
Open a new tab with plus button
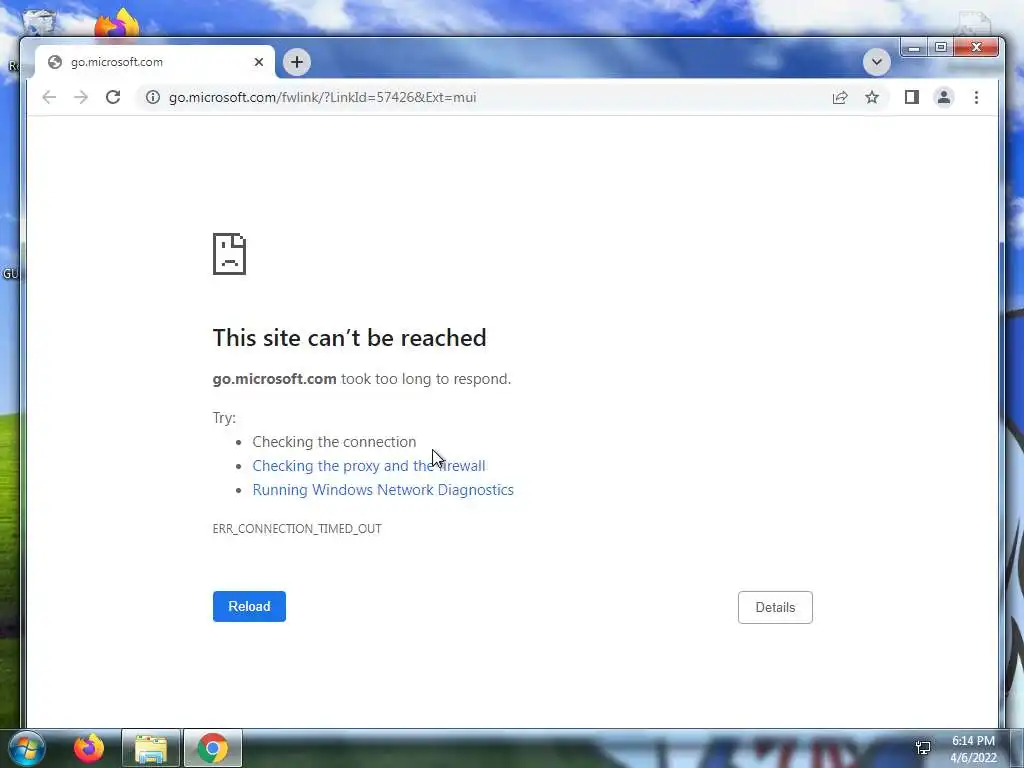pos(296,62)
